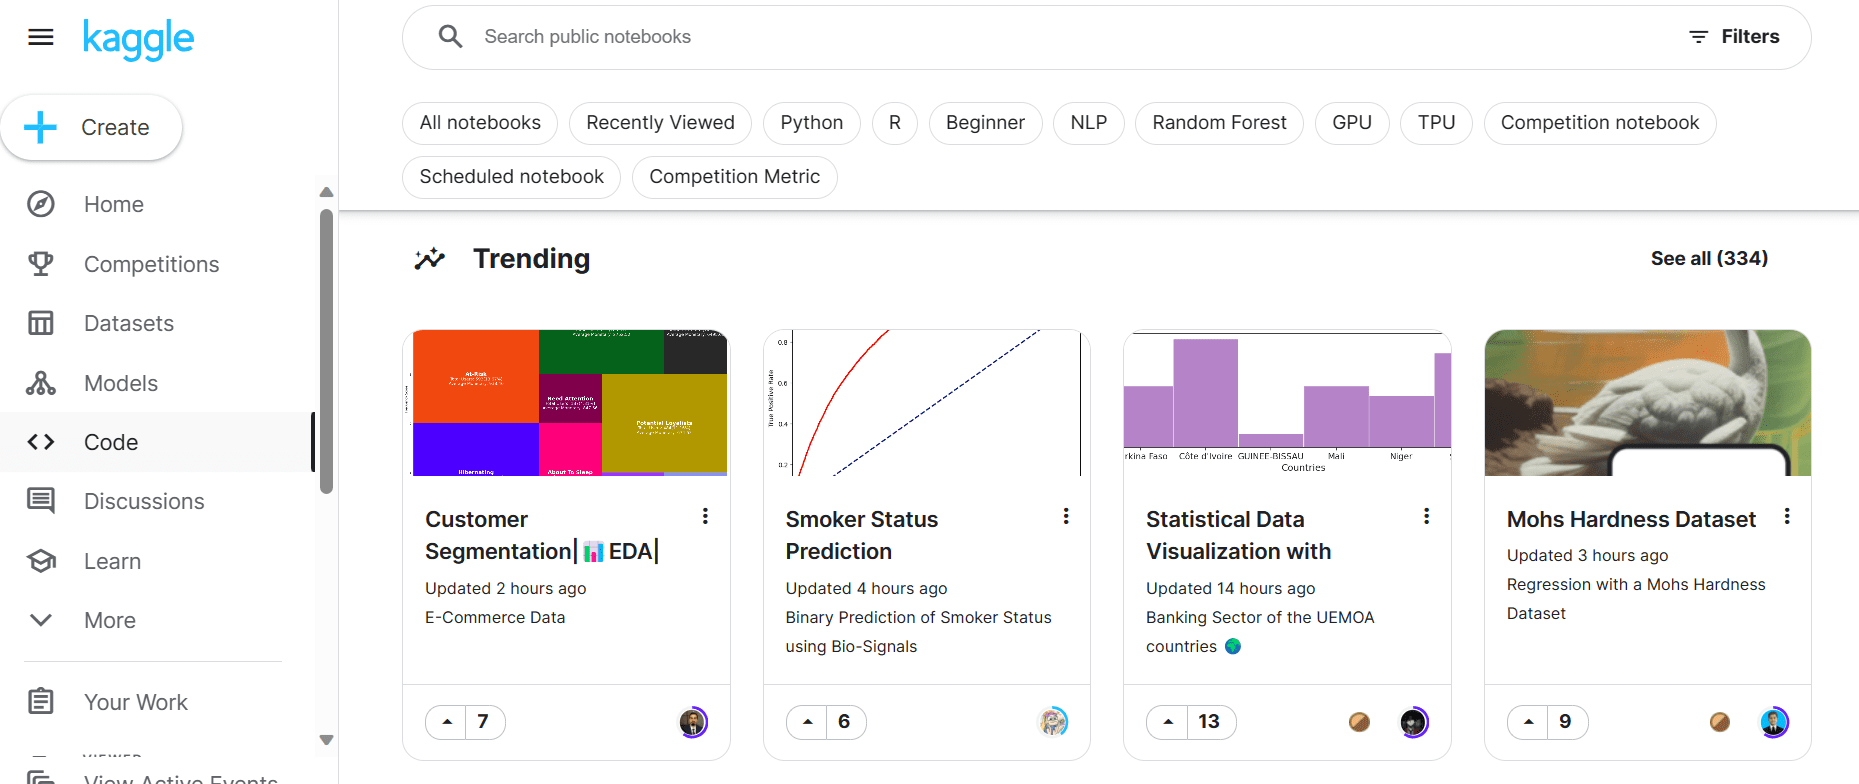Viewport: 1859px width, 784px height.
Task: Open Mohs Hardness Dataset title
Action: pos(1631,519)
